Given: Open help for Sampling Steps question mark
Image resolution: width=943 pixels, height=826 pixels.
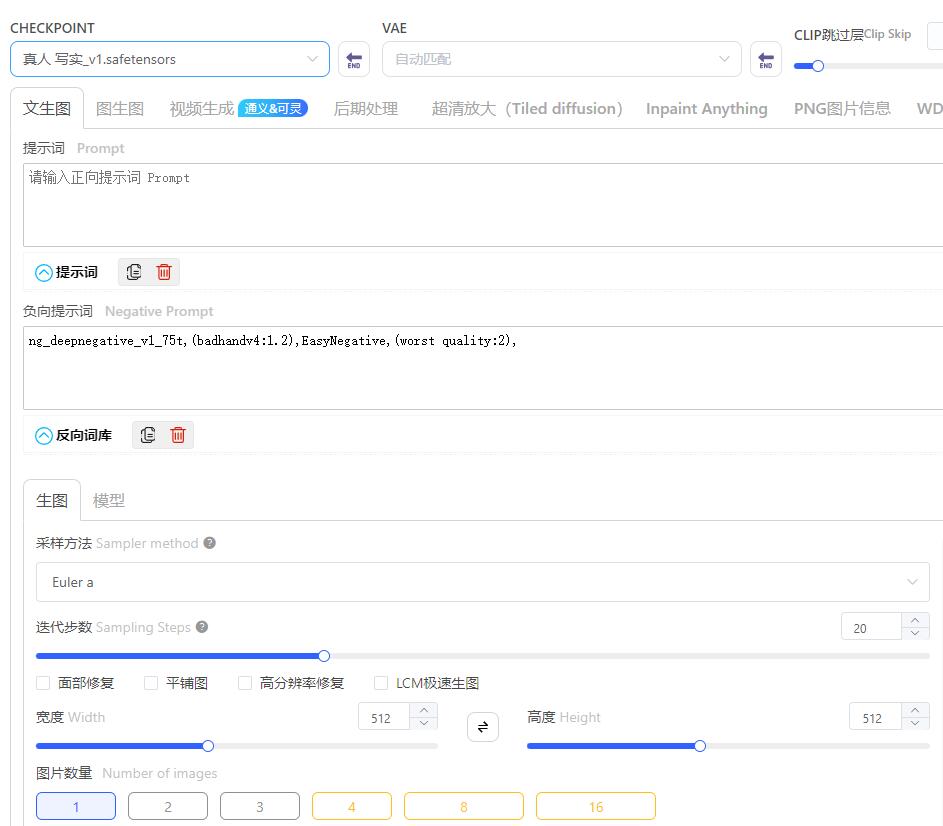Looking at the screenshot, I should tap(202, 627).
